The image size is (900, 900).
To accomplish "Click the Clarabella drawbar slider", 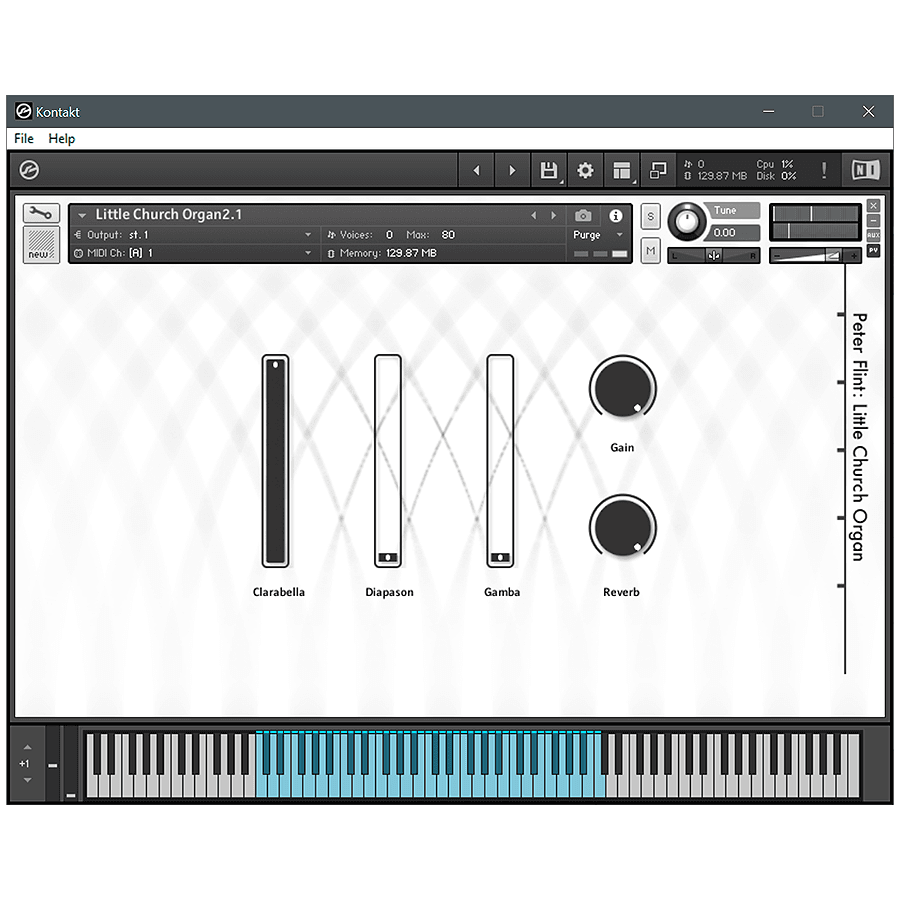I will click(276, 461).
